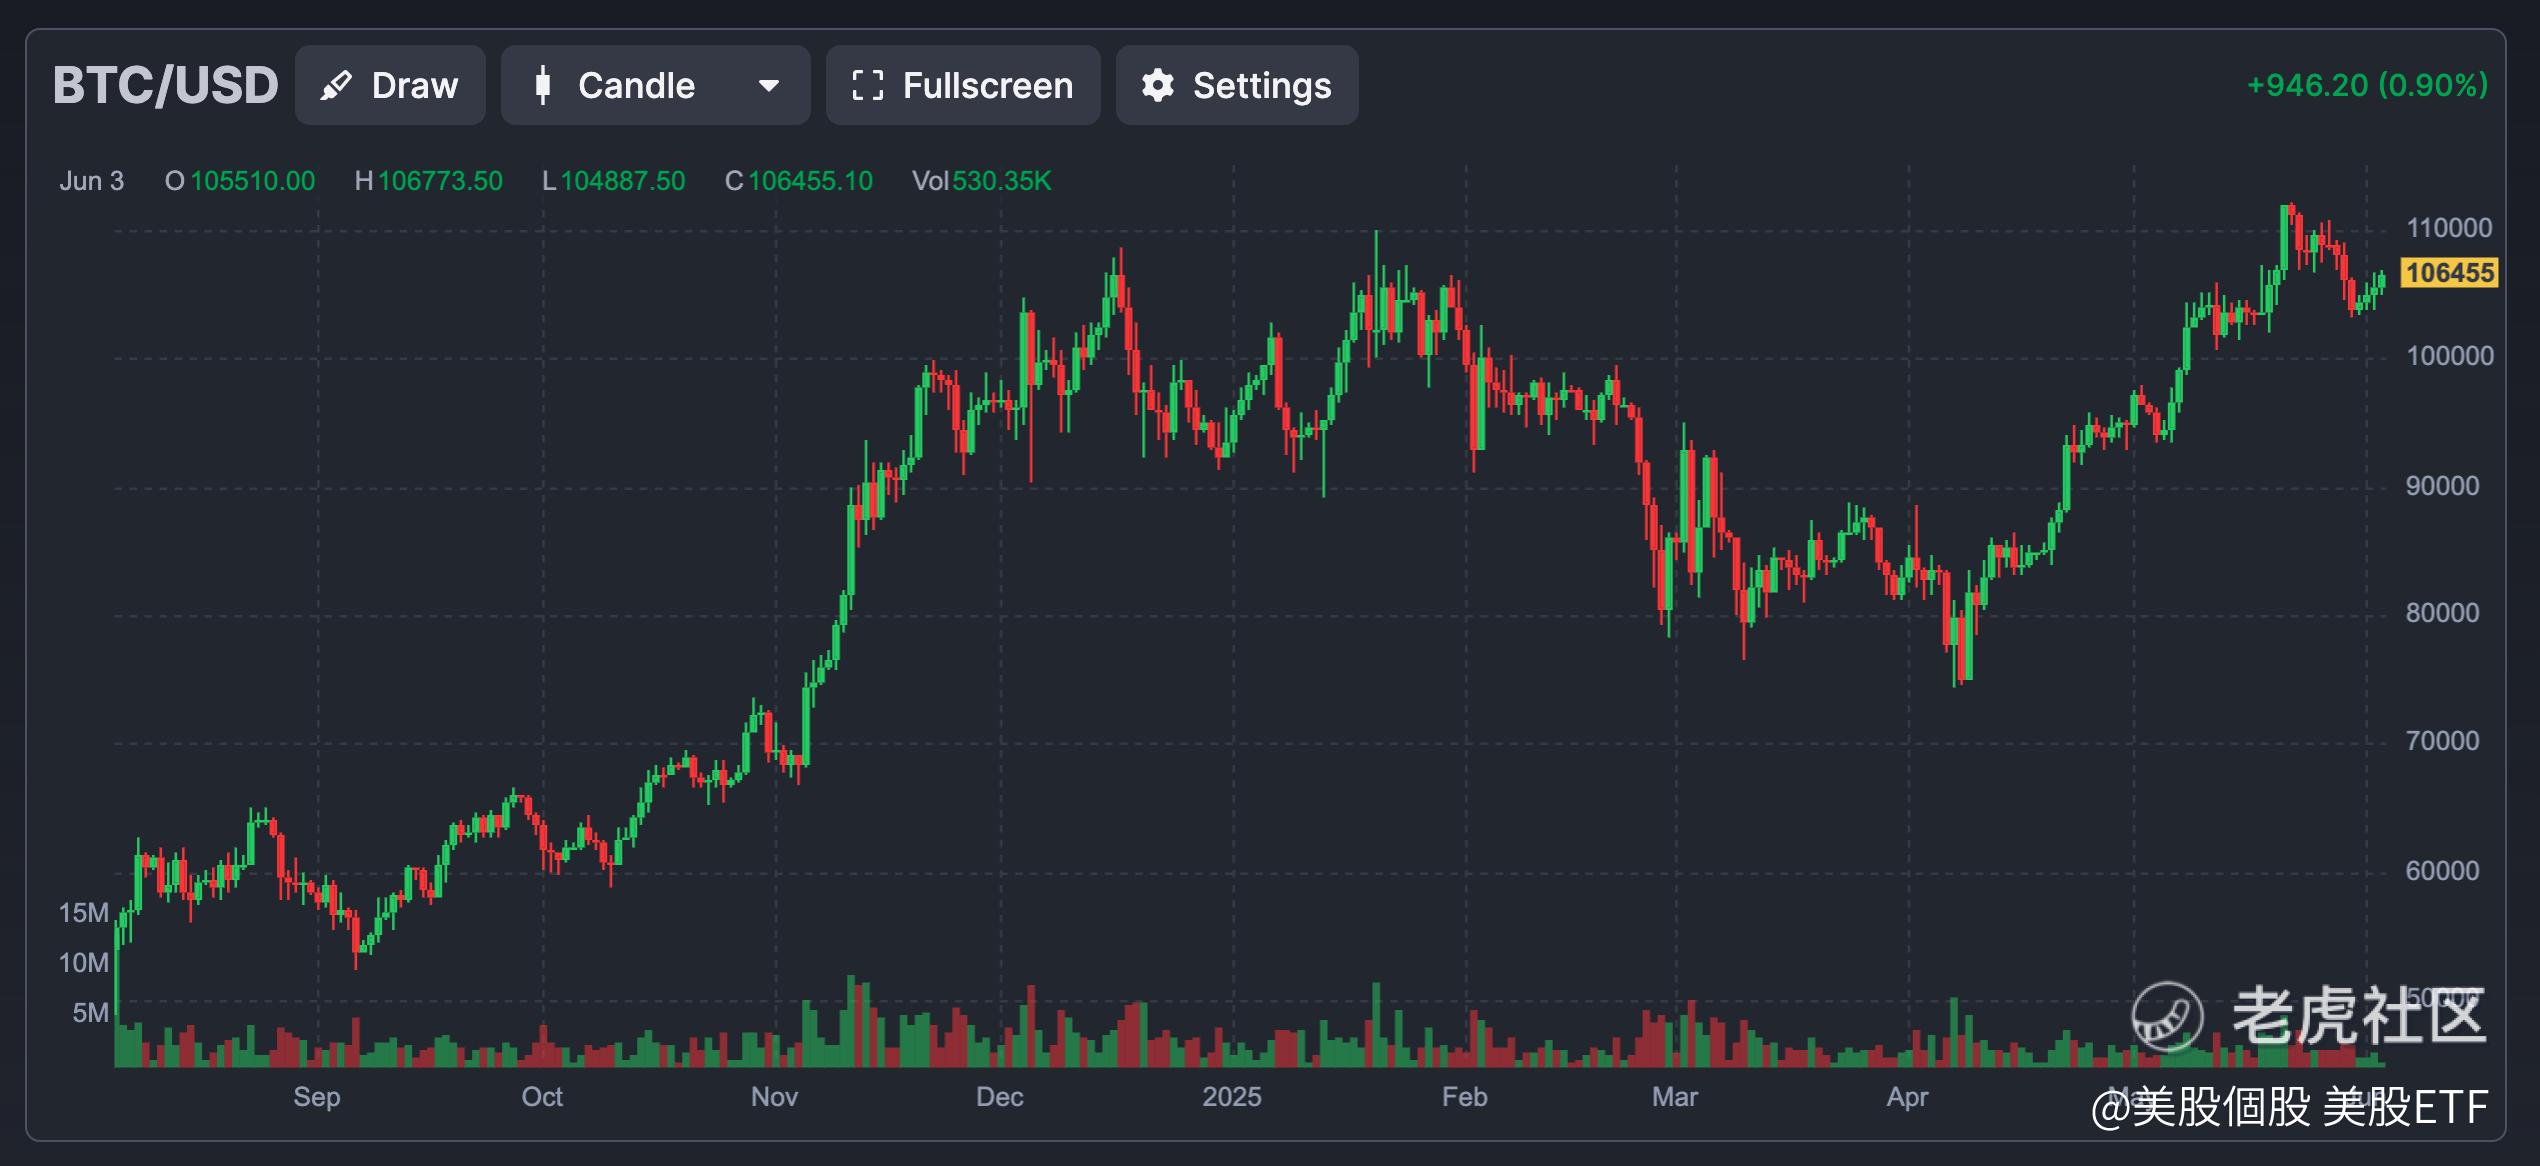Click the Draw pencil icon

[336, 86]
